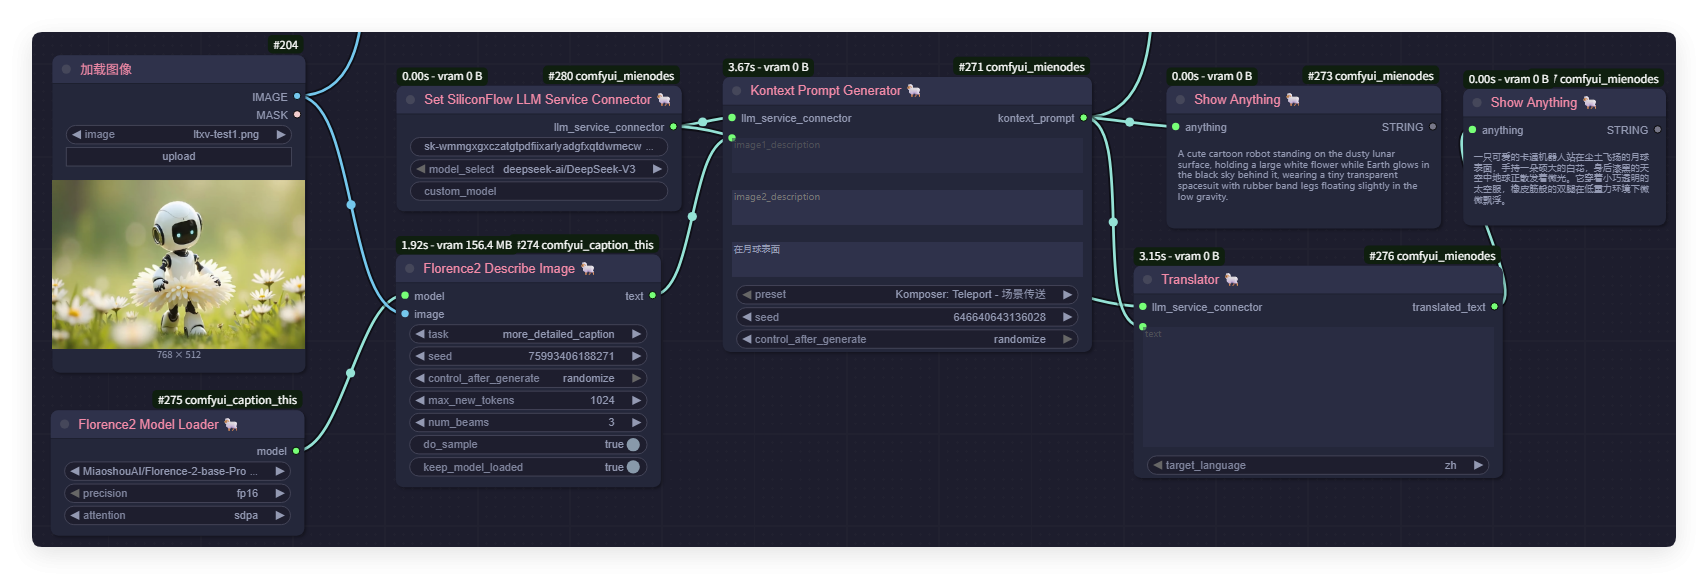Click the #276 comfyui_mienodes badge
Screen dimensions: 1708x579
[1432, 256]
